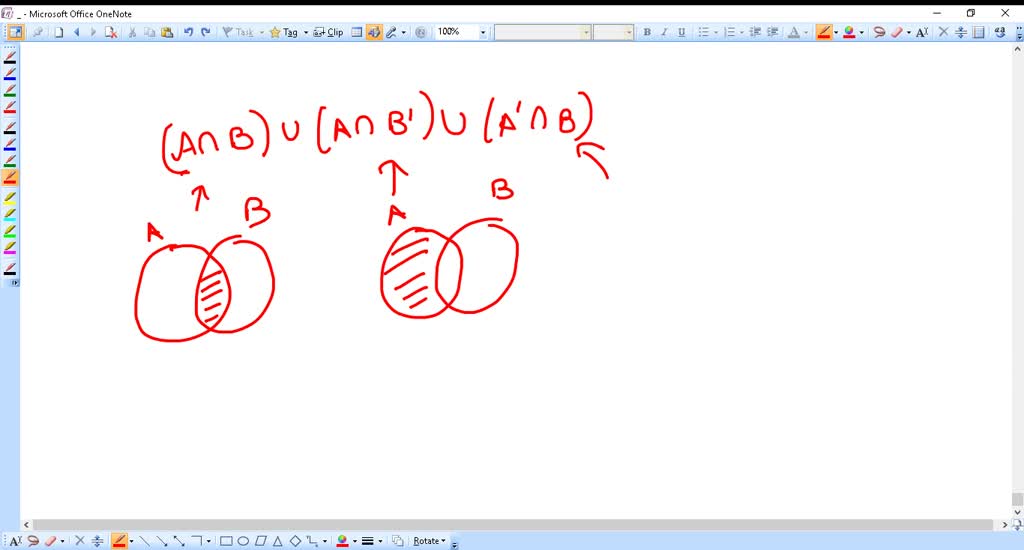Select the Rectangle shape tool

pos(226,541)
